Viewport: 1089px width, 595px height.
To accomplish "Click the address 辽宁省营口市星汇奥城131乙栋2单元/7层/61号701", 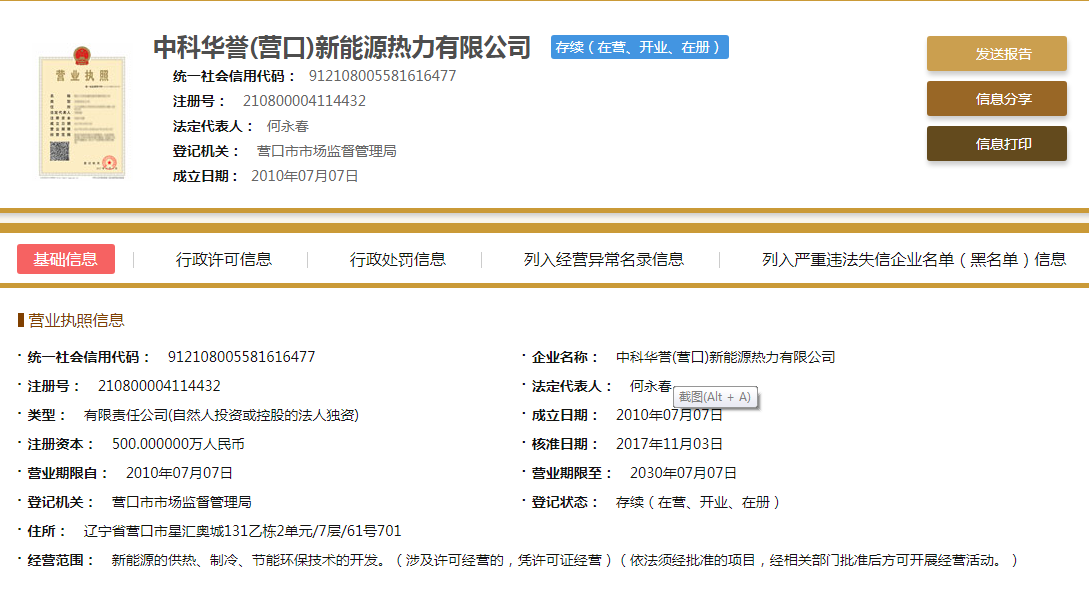I will (x=242, y=531).
